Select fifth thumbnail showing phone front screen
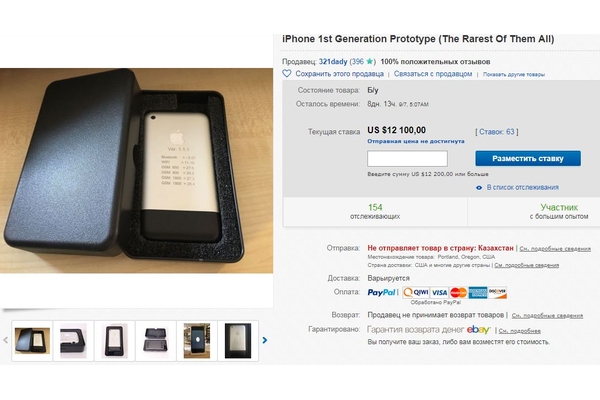600x400 pixels. point(197,341)
